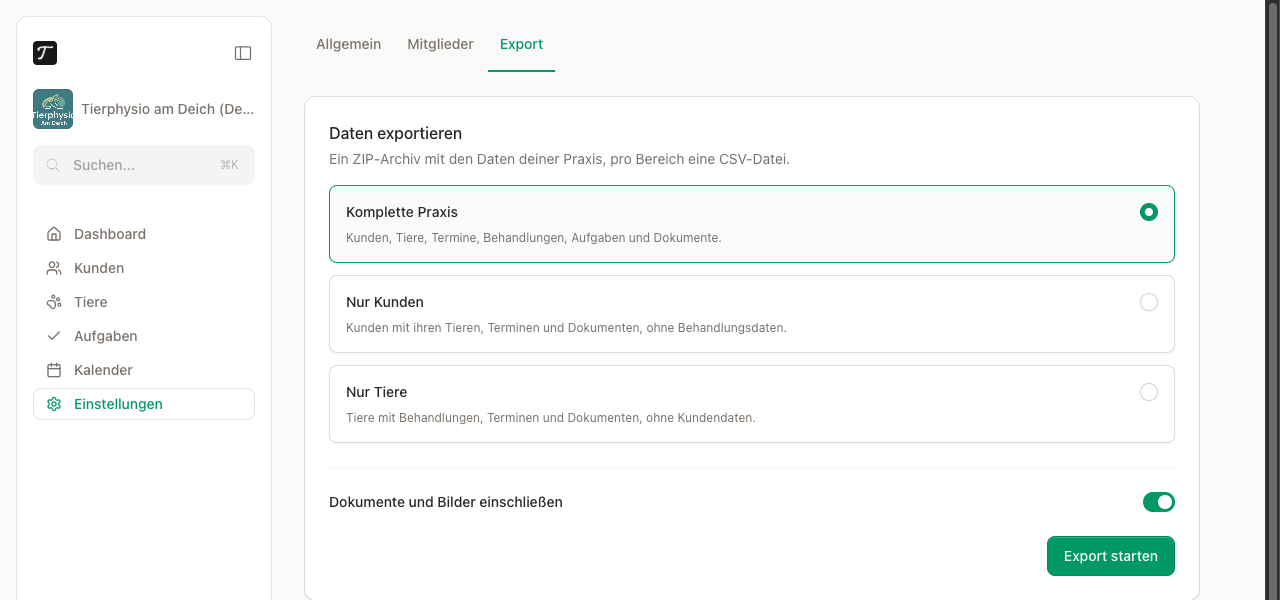The image size is (1280, 600).
Task: Start the export with Export starten
Action: (x=1111, y=556)
